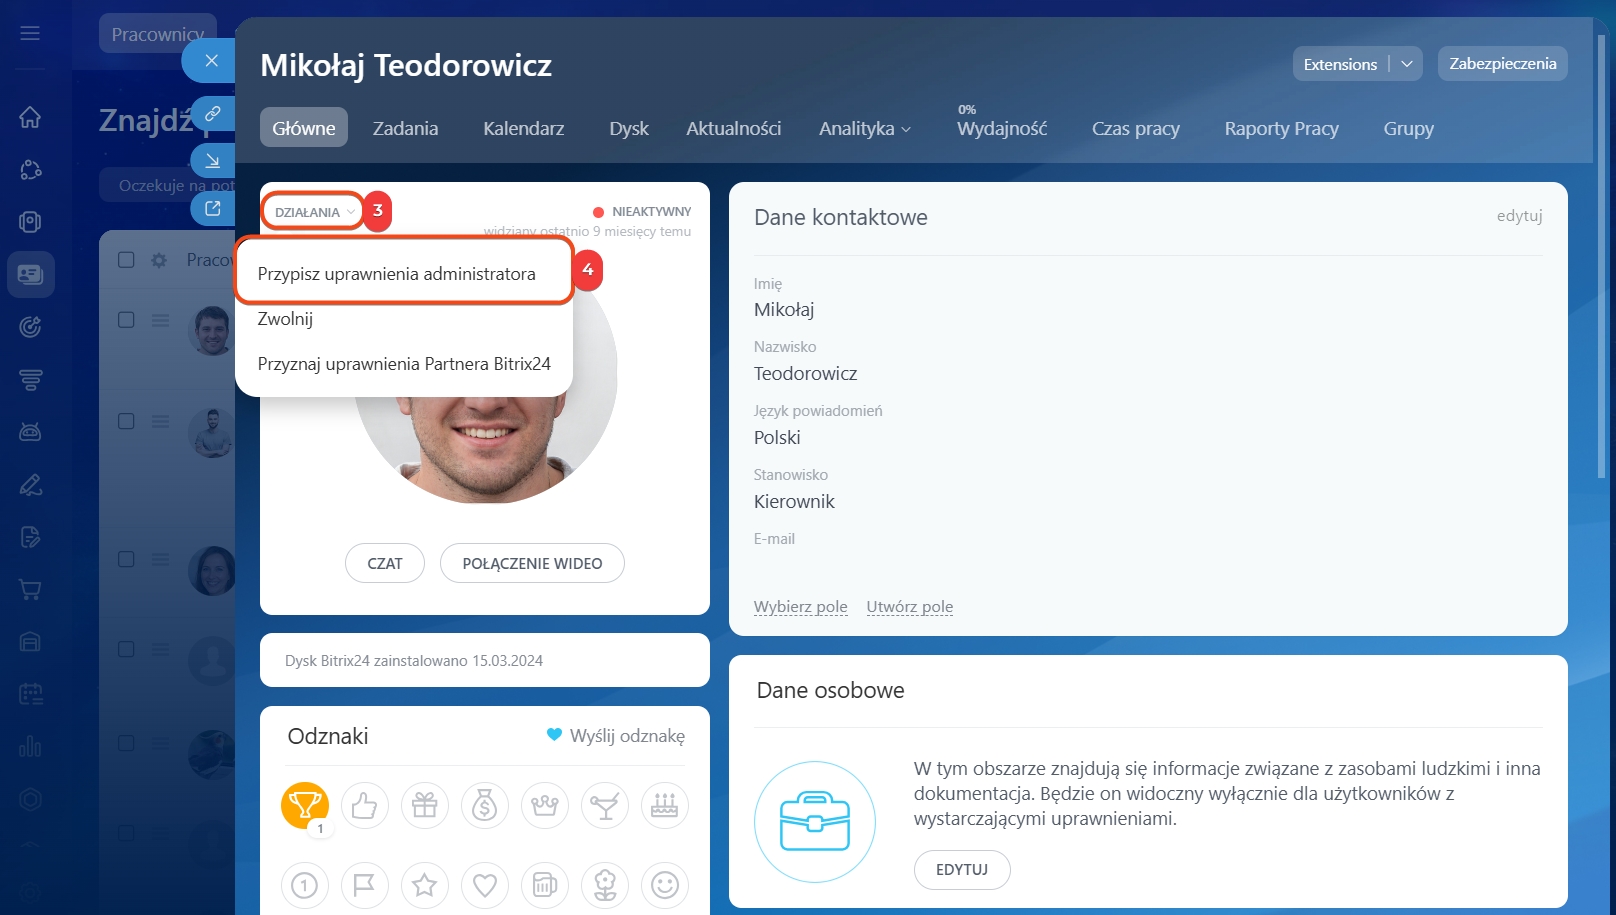This screenshot has height=915, width=1616.
Task: Open the Zadania tab
Action: (405, 128)
